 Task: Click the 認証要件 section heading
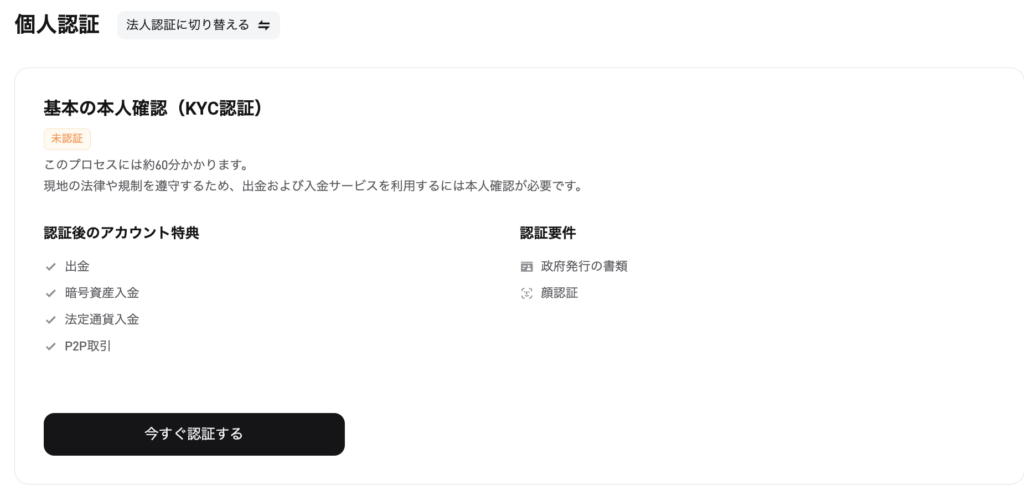coord(548,234)
